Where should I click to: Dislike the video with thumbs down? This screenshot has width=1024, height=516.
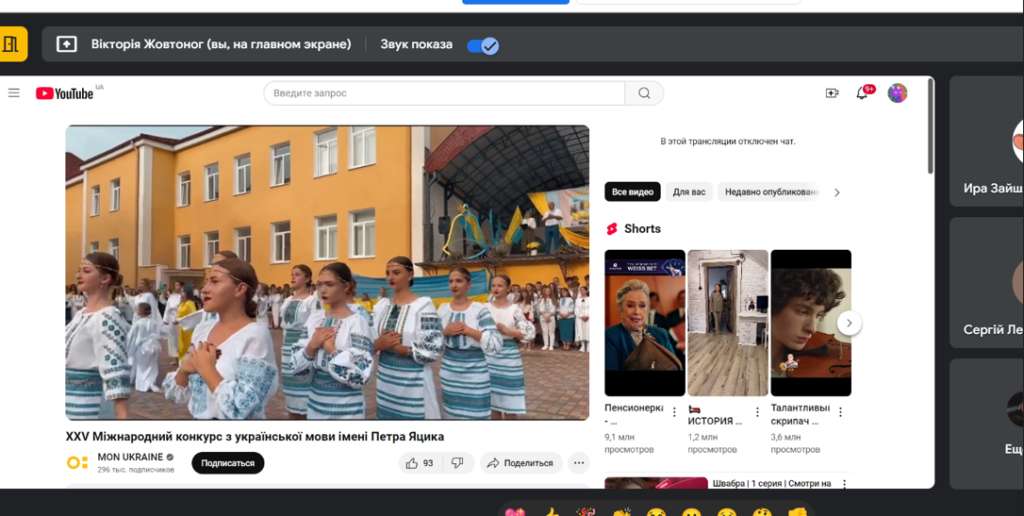pyautogui.click(x=457, y=463)
